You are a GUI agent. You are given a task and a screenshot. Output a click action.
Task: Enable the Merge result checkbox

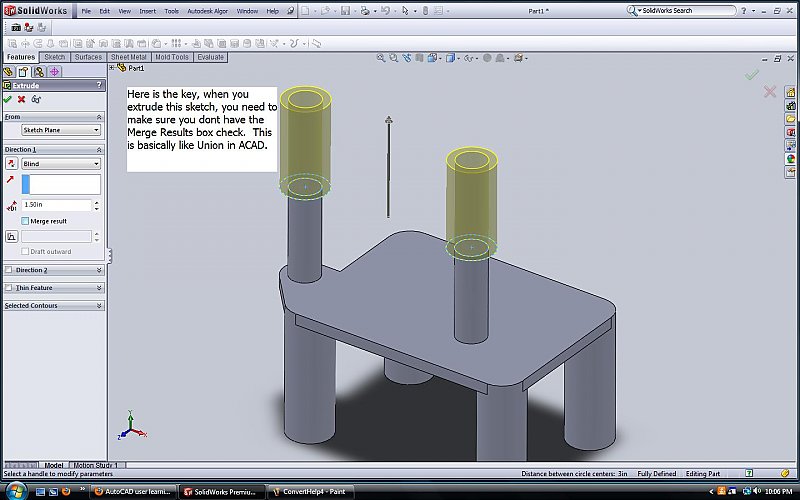[x=25, y=221]
